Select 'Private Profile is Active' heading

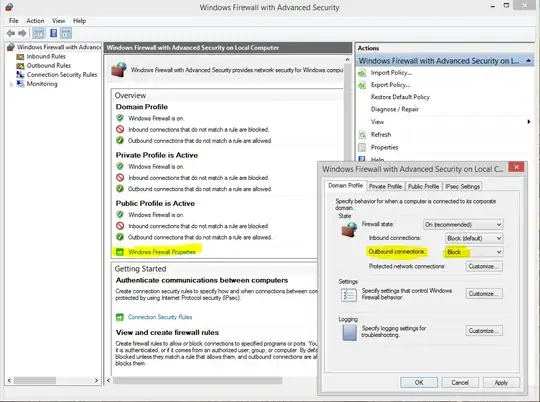(157, 155)
